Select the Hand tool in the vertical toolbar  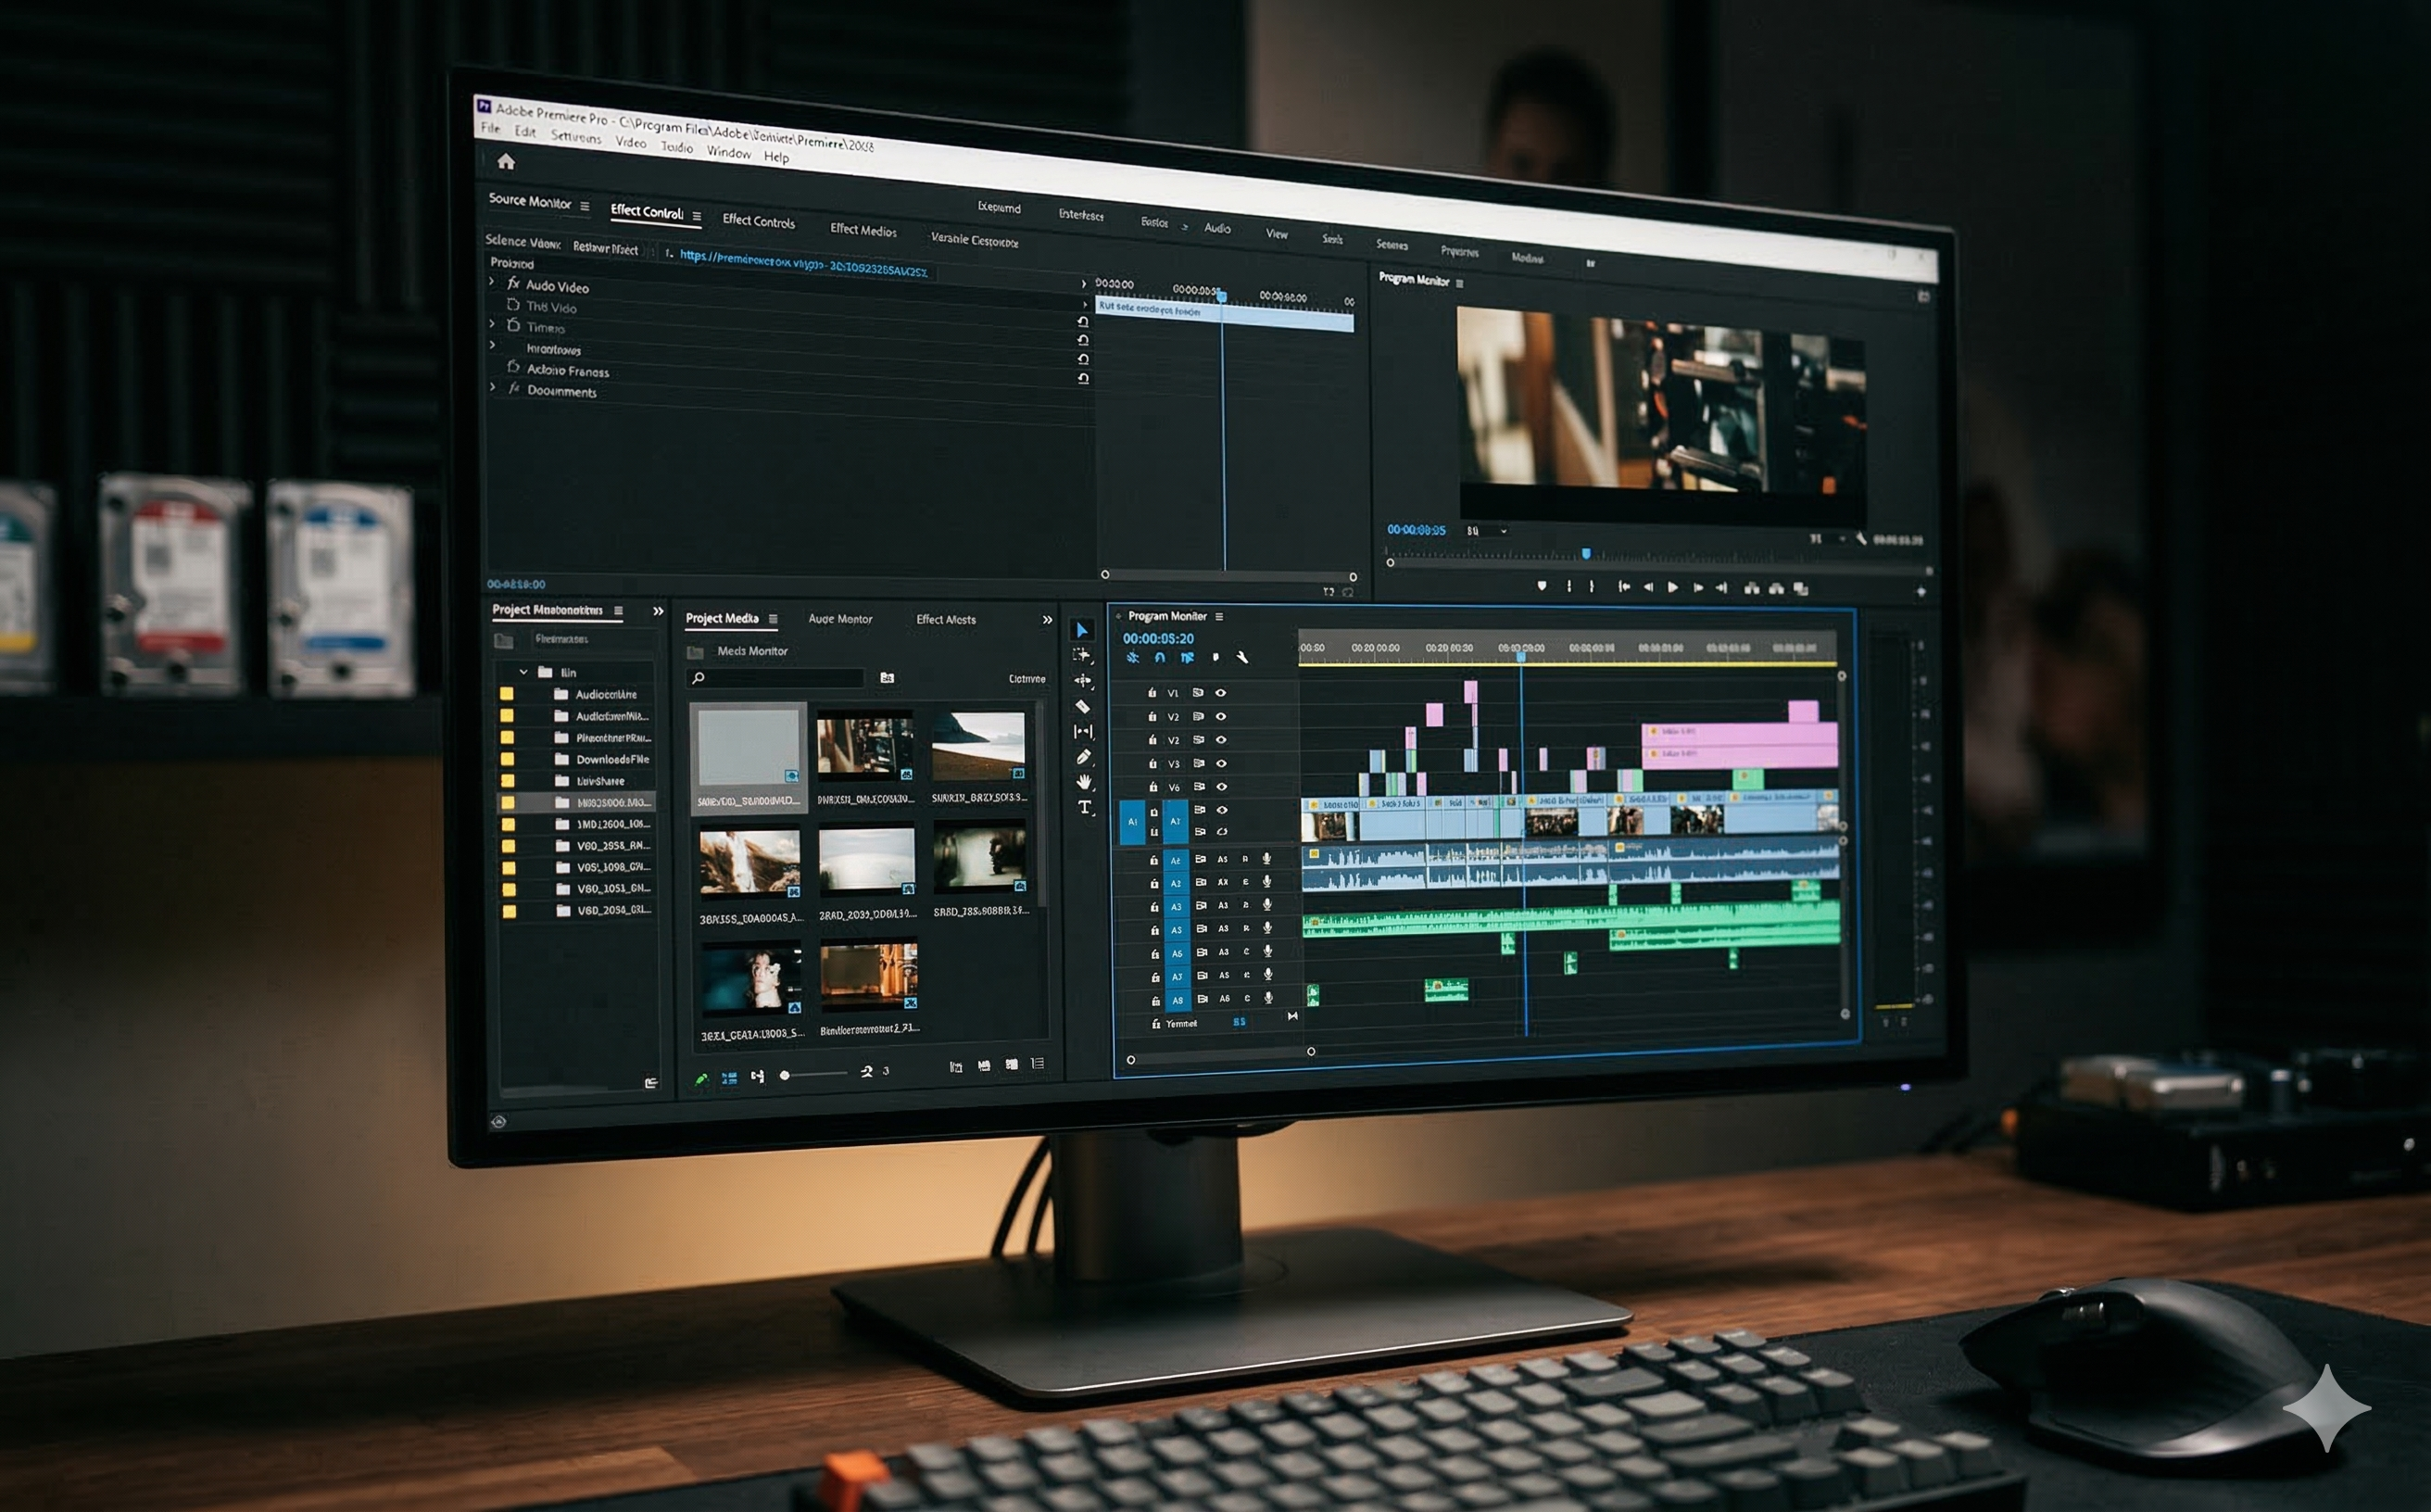[x=1085, y=785]
